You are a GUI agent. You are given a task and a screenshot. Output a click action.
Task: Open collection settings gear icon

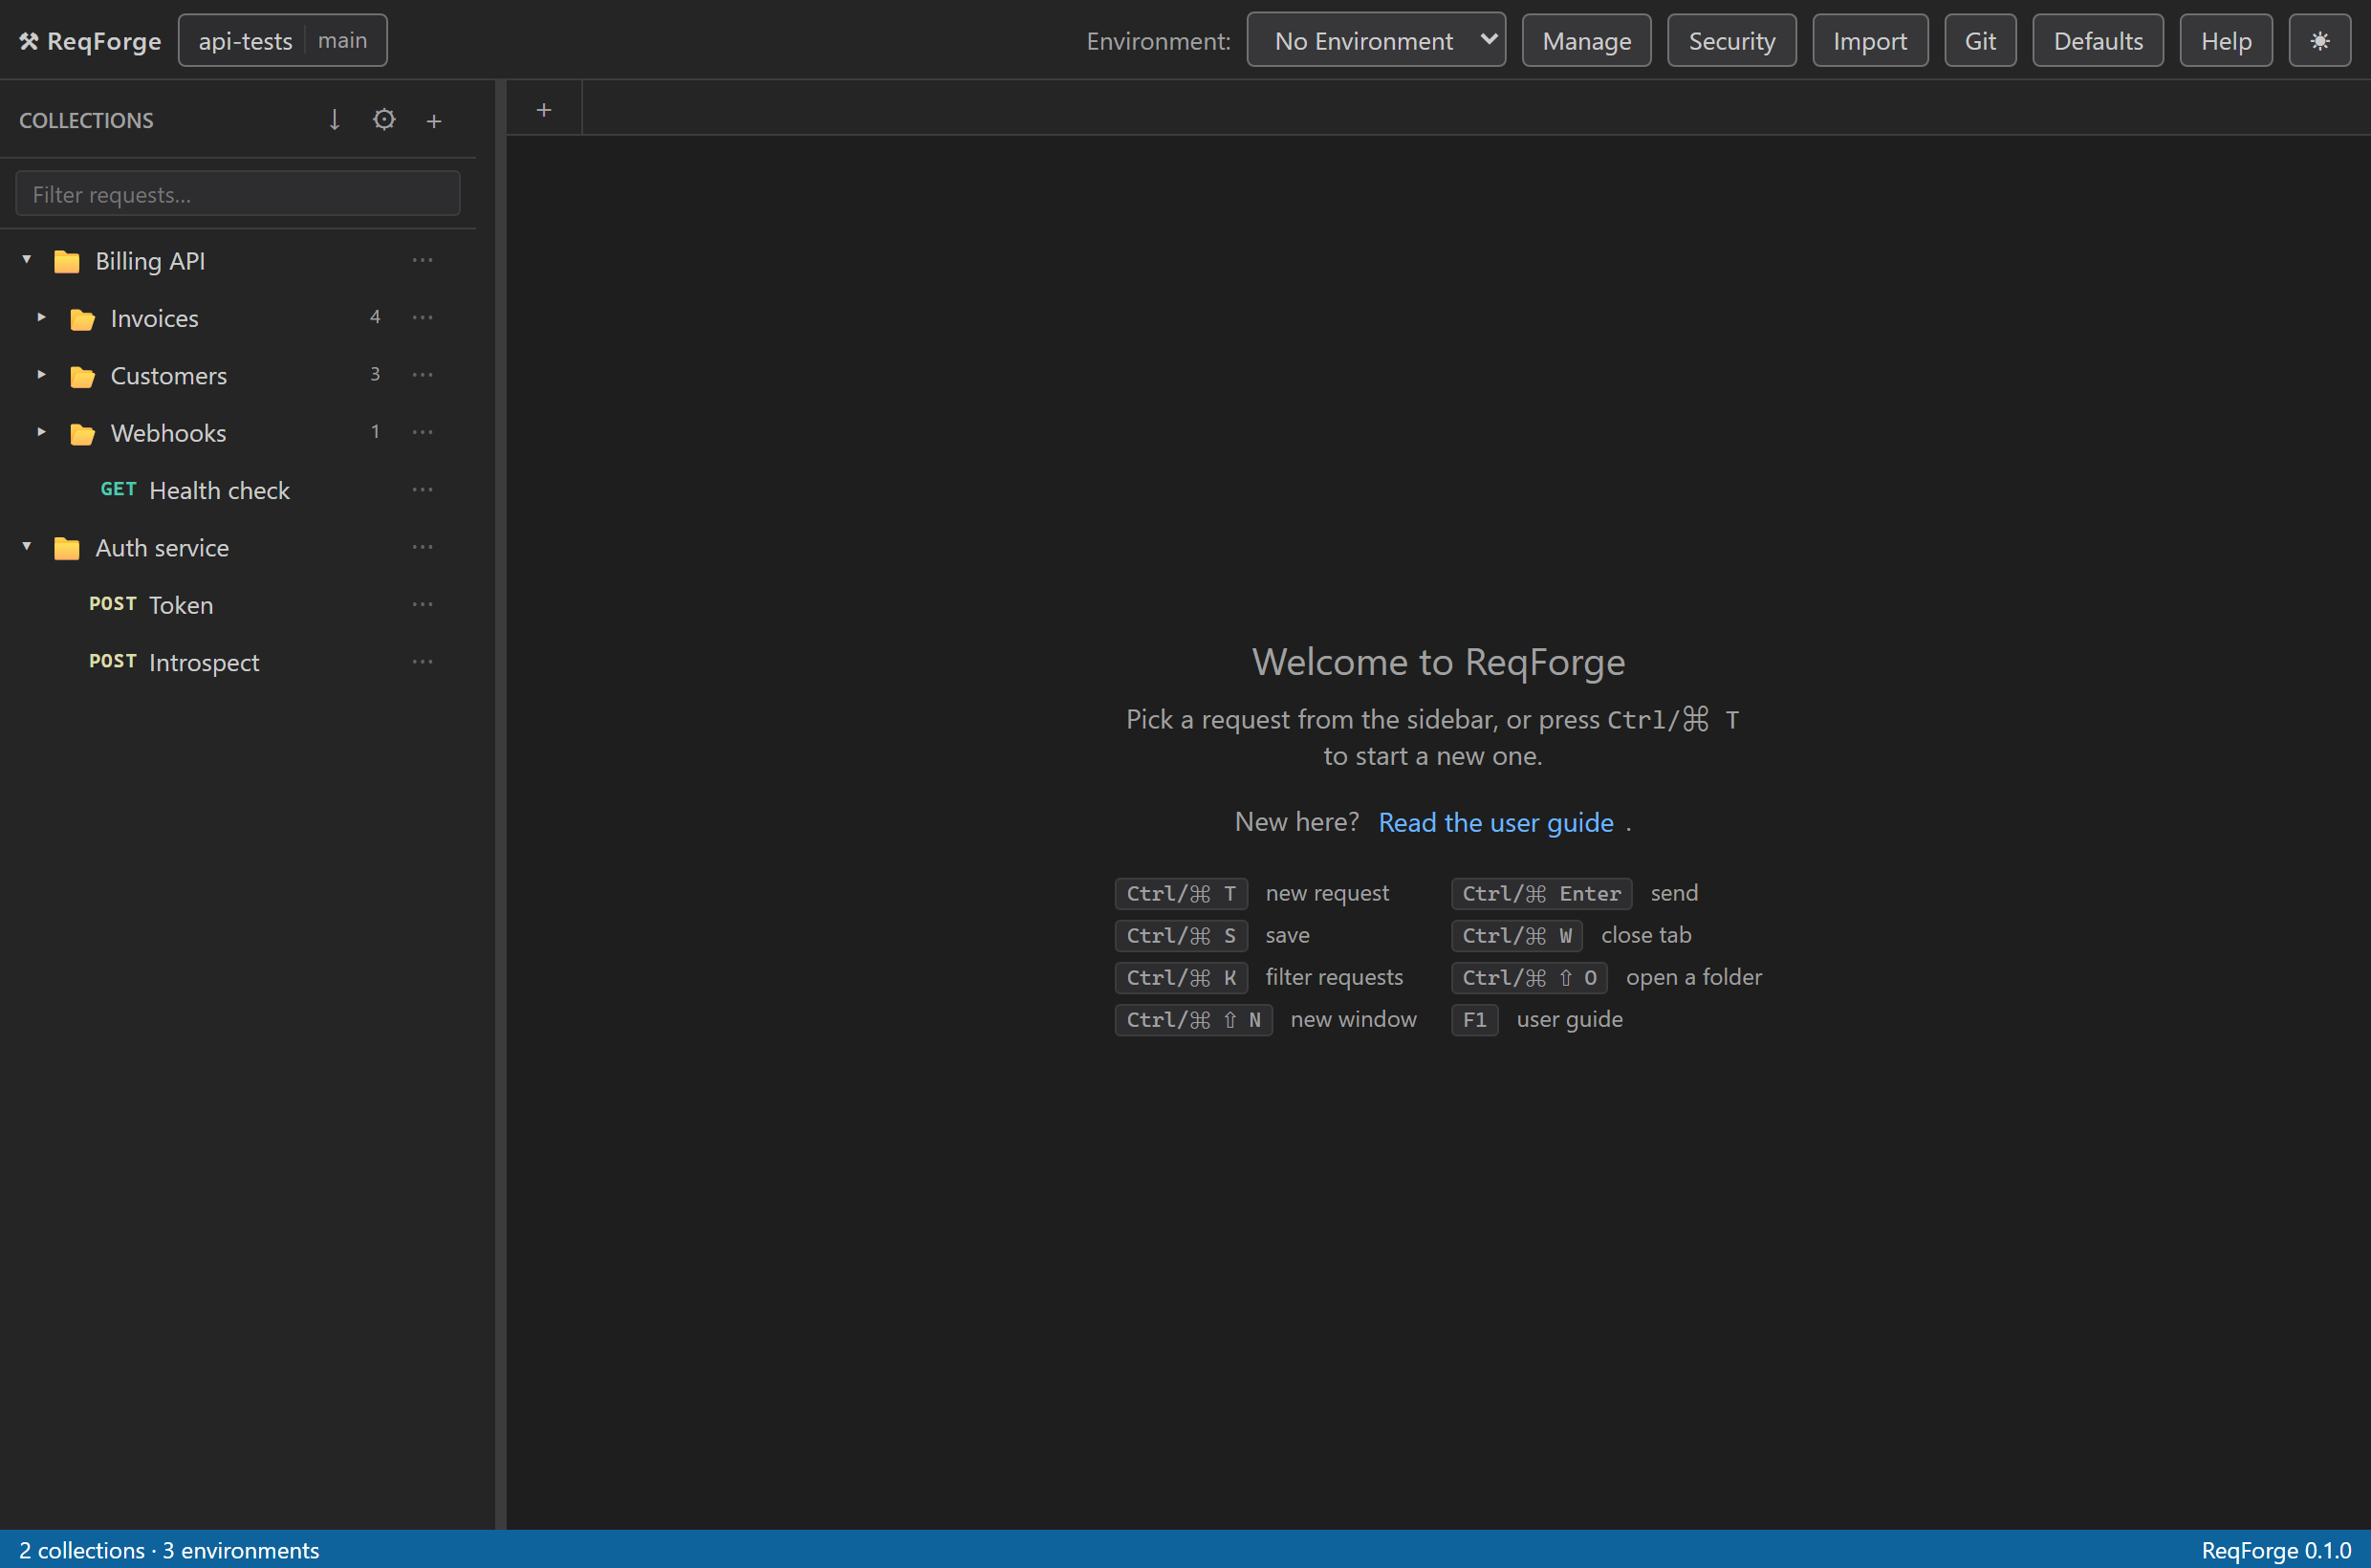tap(384, 120)
